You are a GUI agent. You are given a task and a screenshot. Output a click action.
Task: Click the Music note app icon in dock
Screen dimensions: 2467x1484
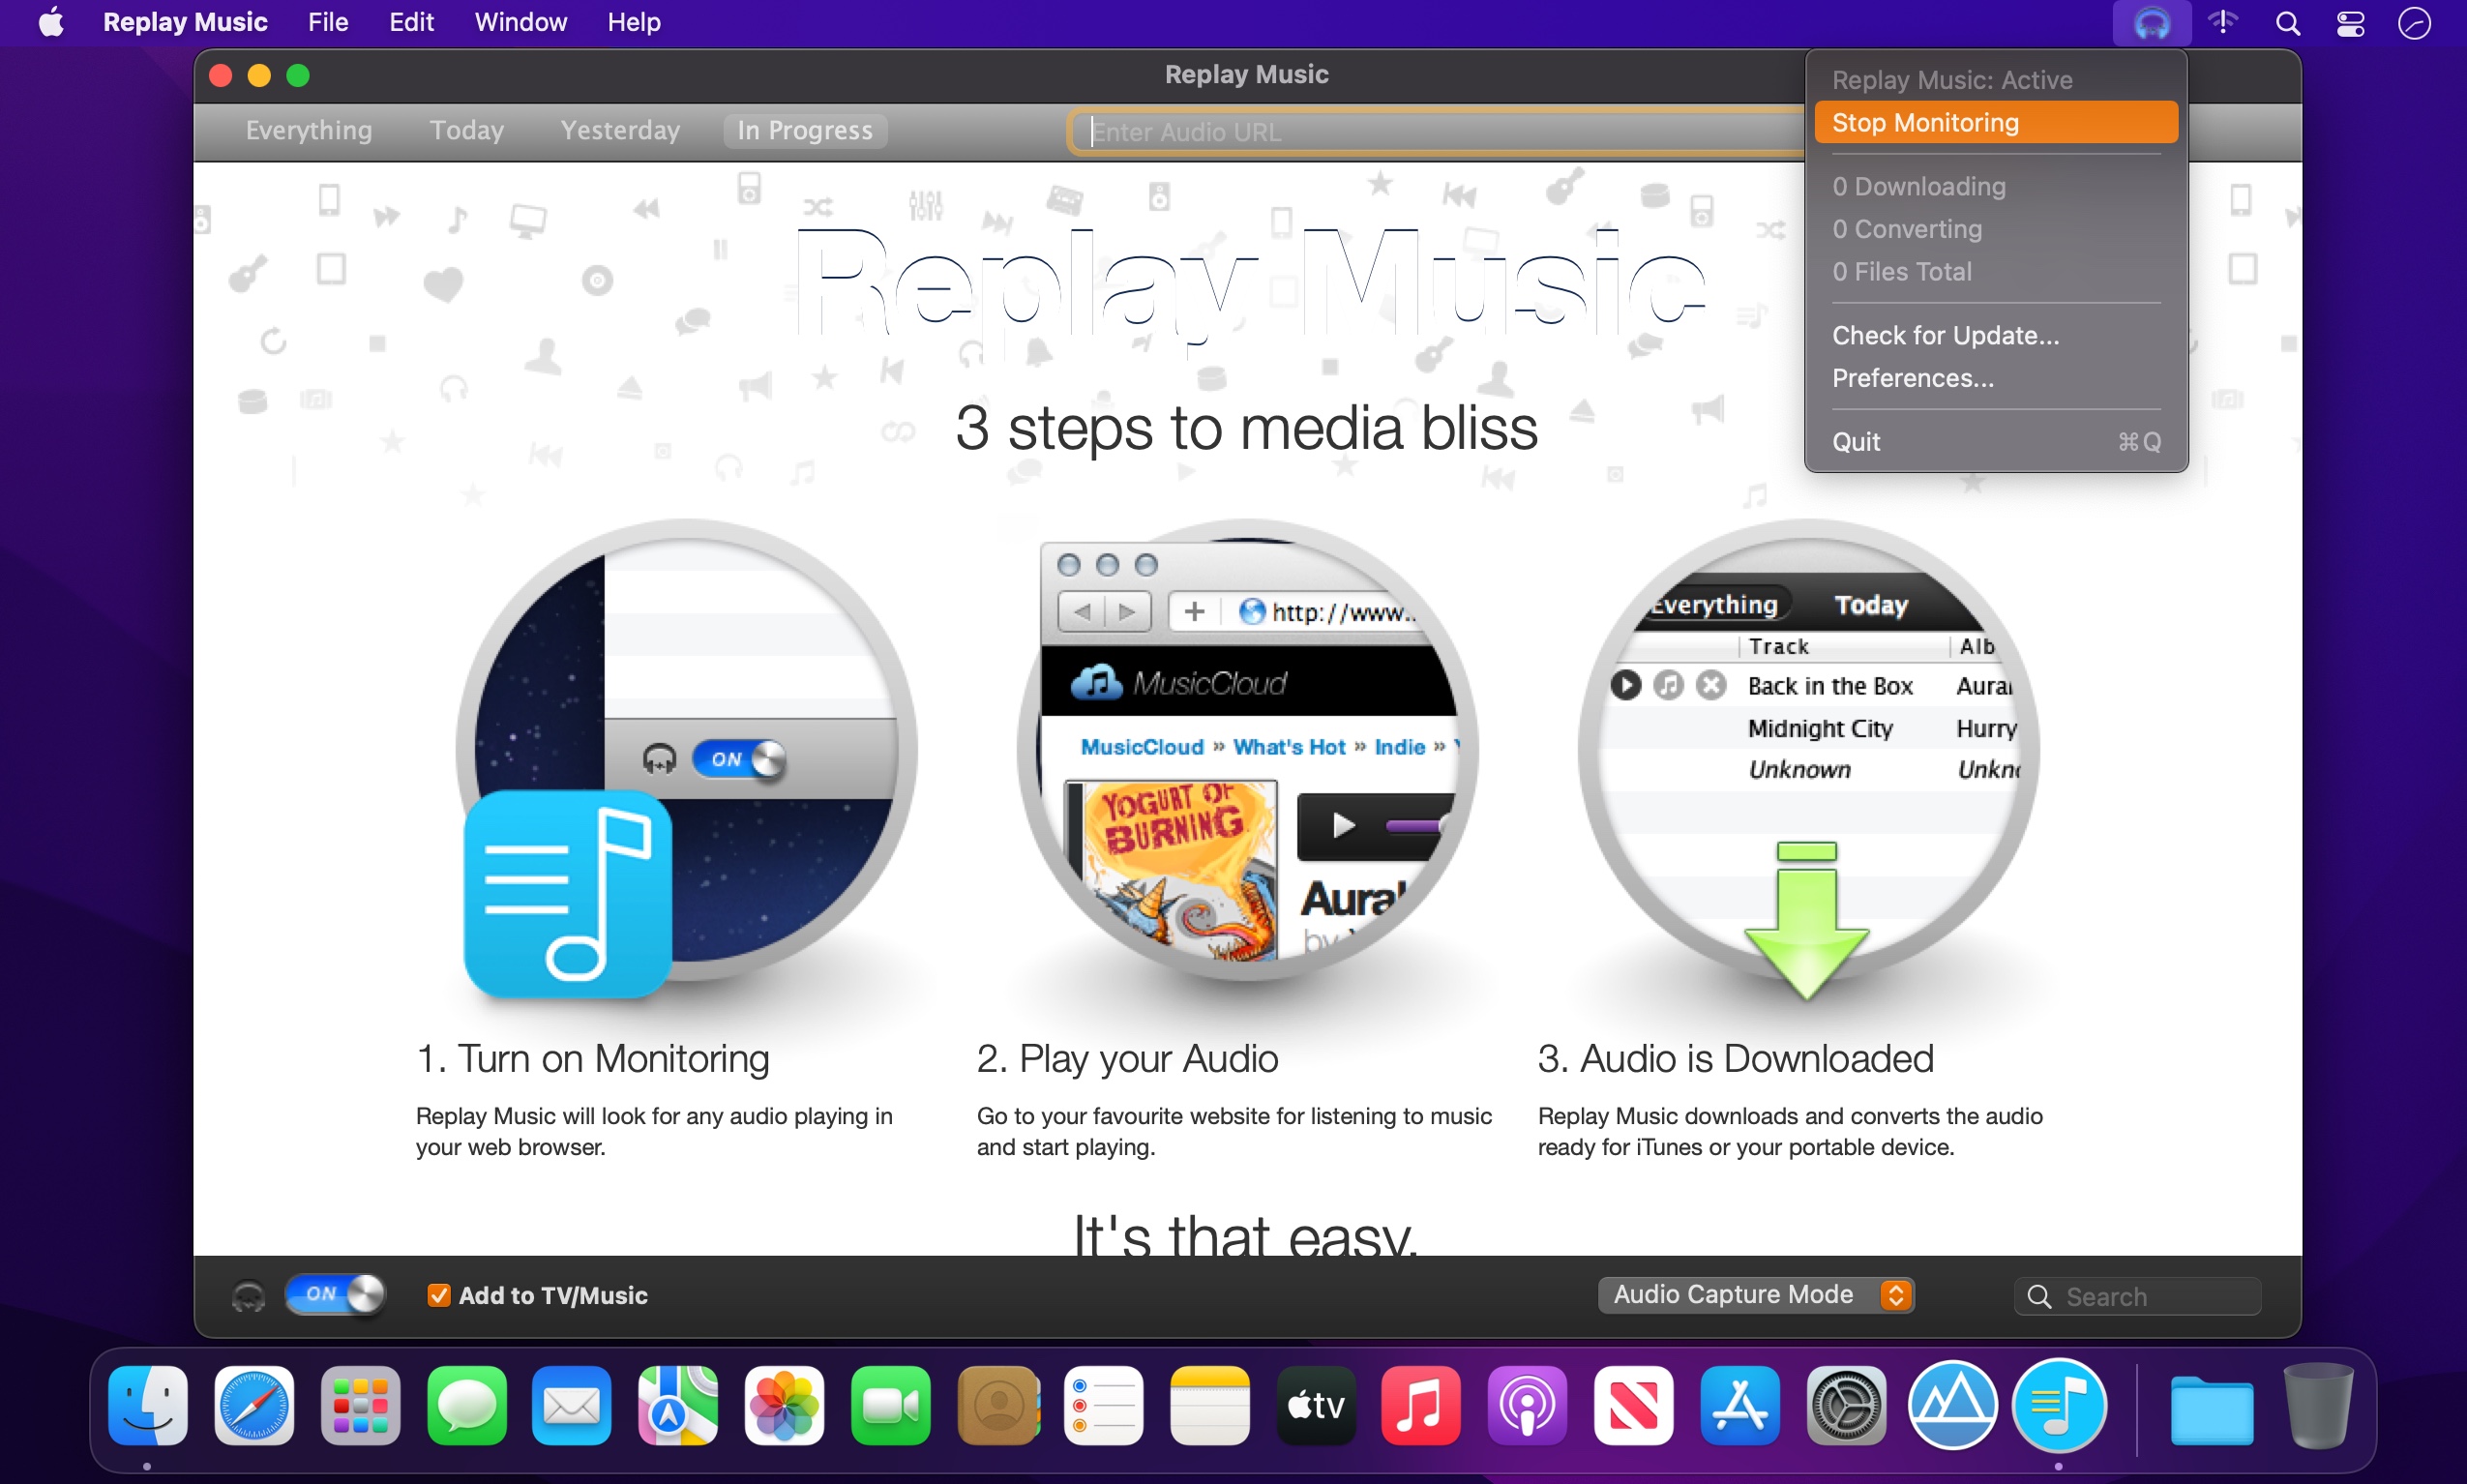(1424, 1405)
